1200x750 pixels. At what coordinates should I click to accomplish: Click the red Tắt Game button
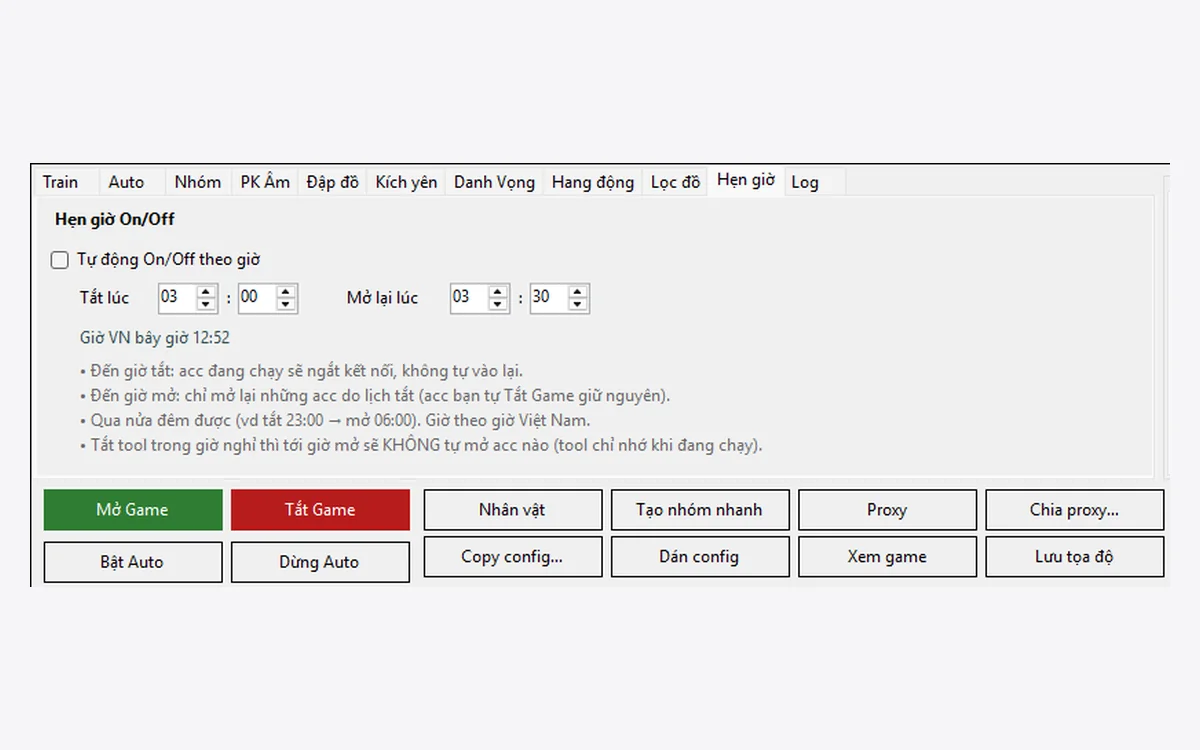[x=320, y=510]
